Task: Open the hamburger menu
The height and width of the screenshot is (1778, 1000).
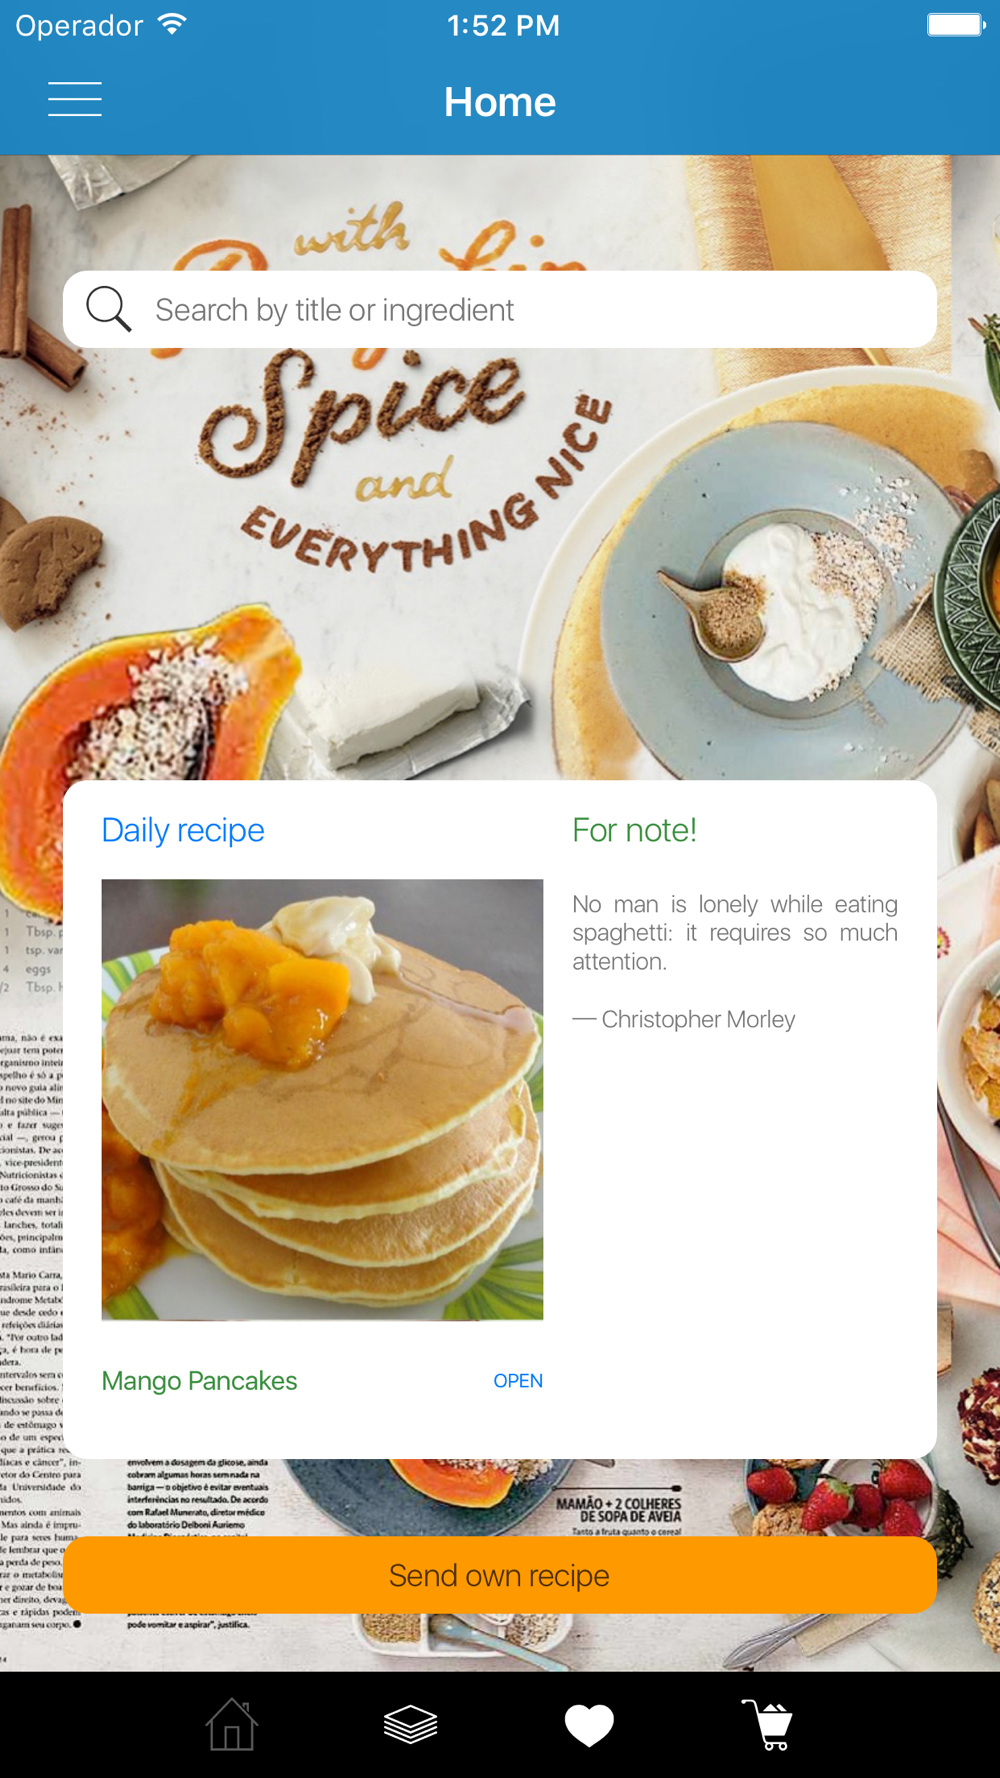Action: click(x=75, y=100)
